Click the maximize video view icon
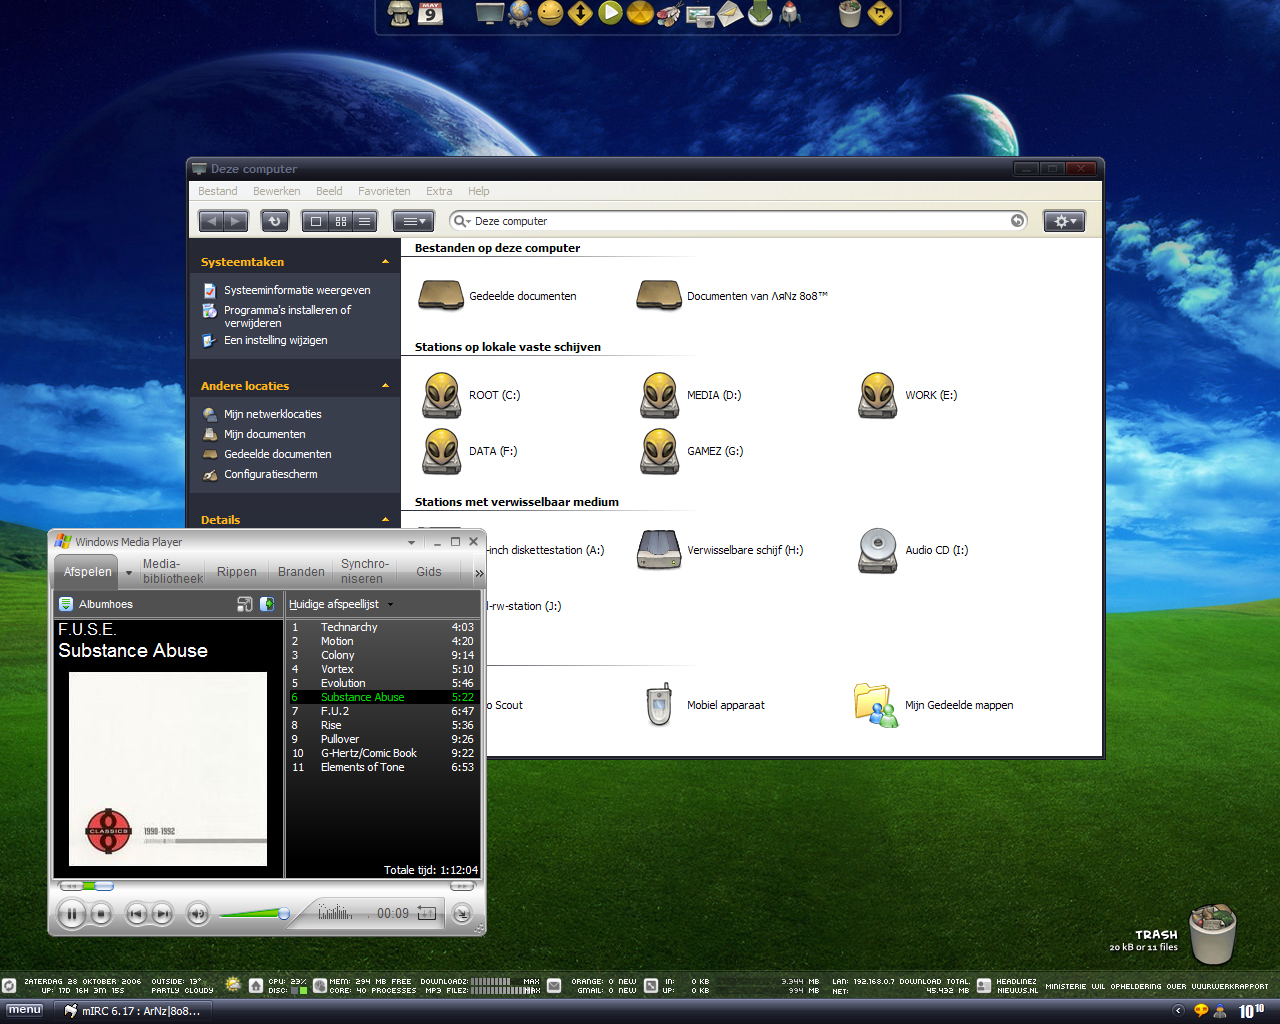Viewport: 1280px width, 1024px height. 245,604
